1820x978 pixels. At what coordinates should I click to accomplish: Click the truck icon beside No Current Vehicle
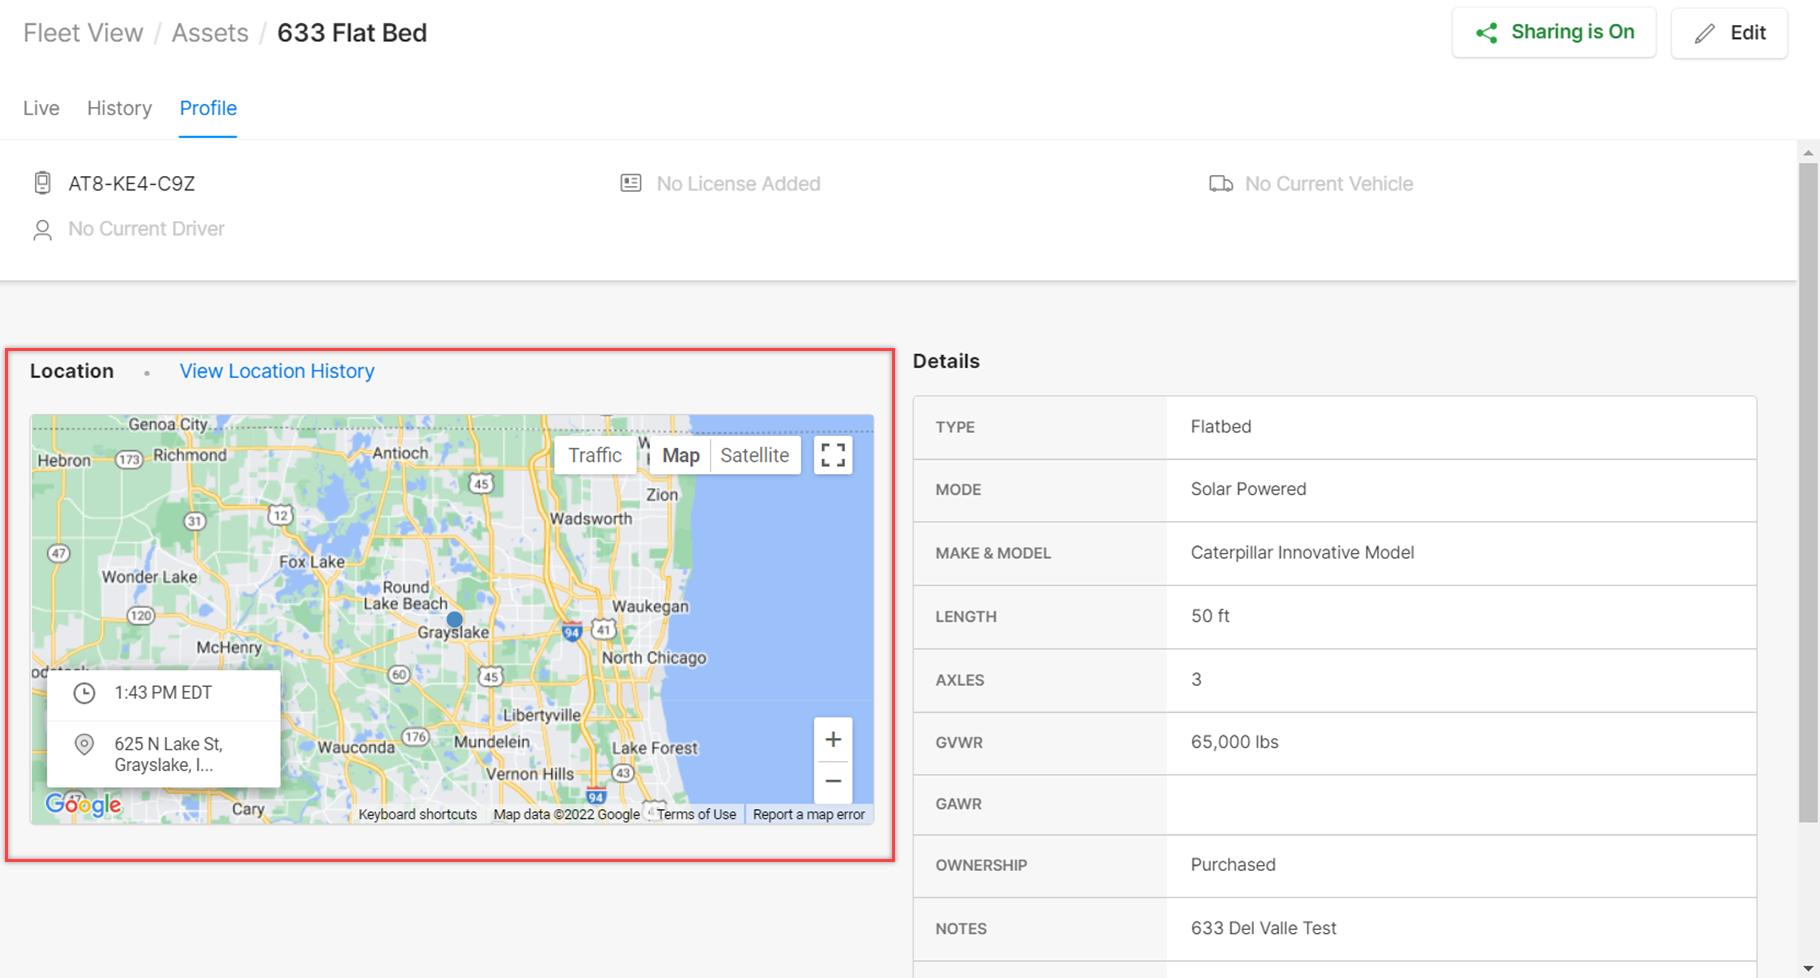pos(1221,184)
